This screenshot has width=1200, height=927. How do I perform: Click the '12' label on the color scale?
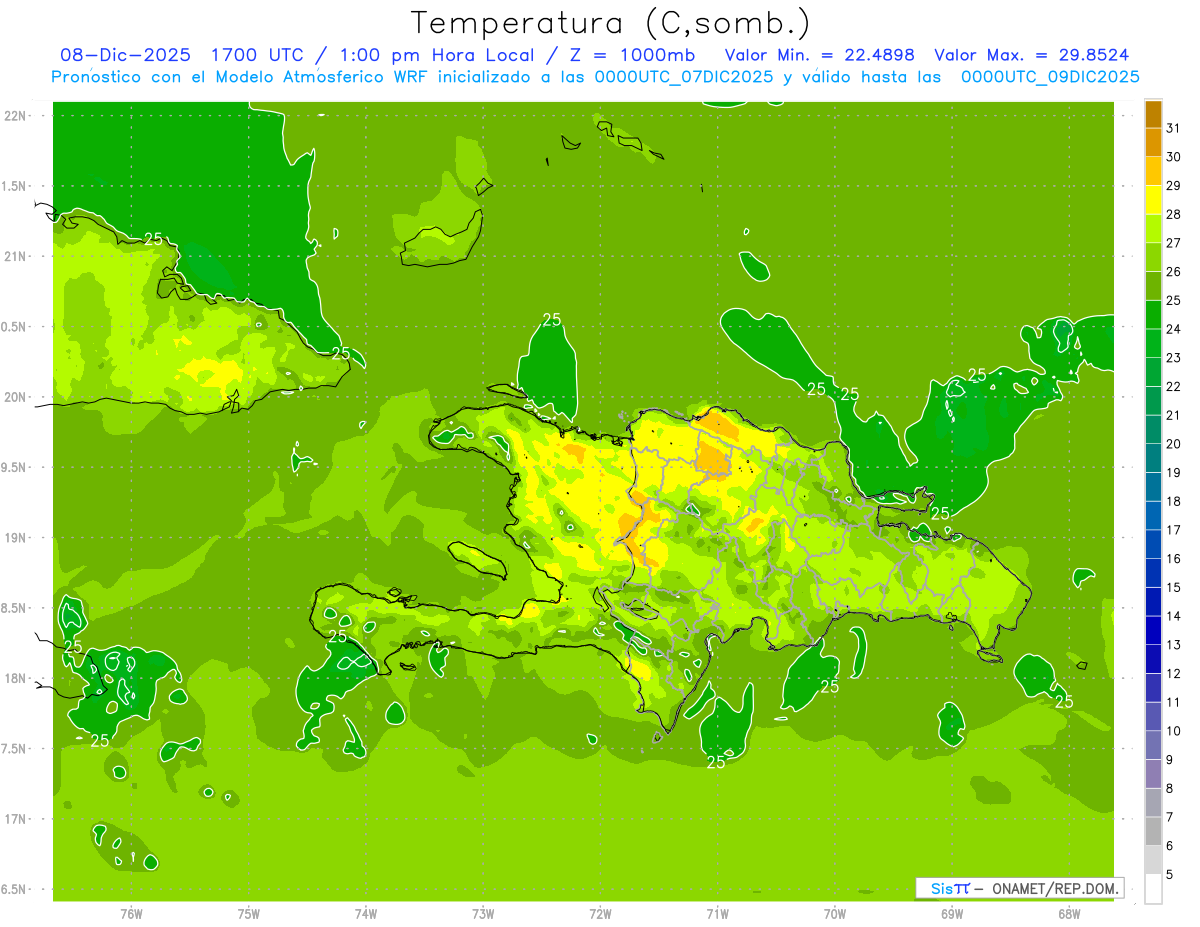[1173, 674]
